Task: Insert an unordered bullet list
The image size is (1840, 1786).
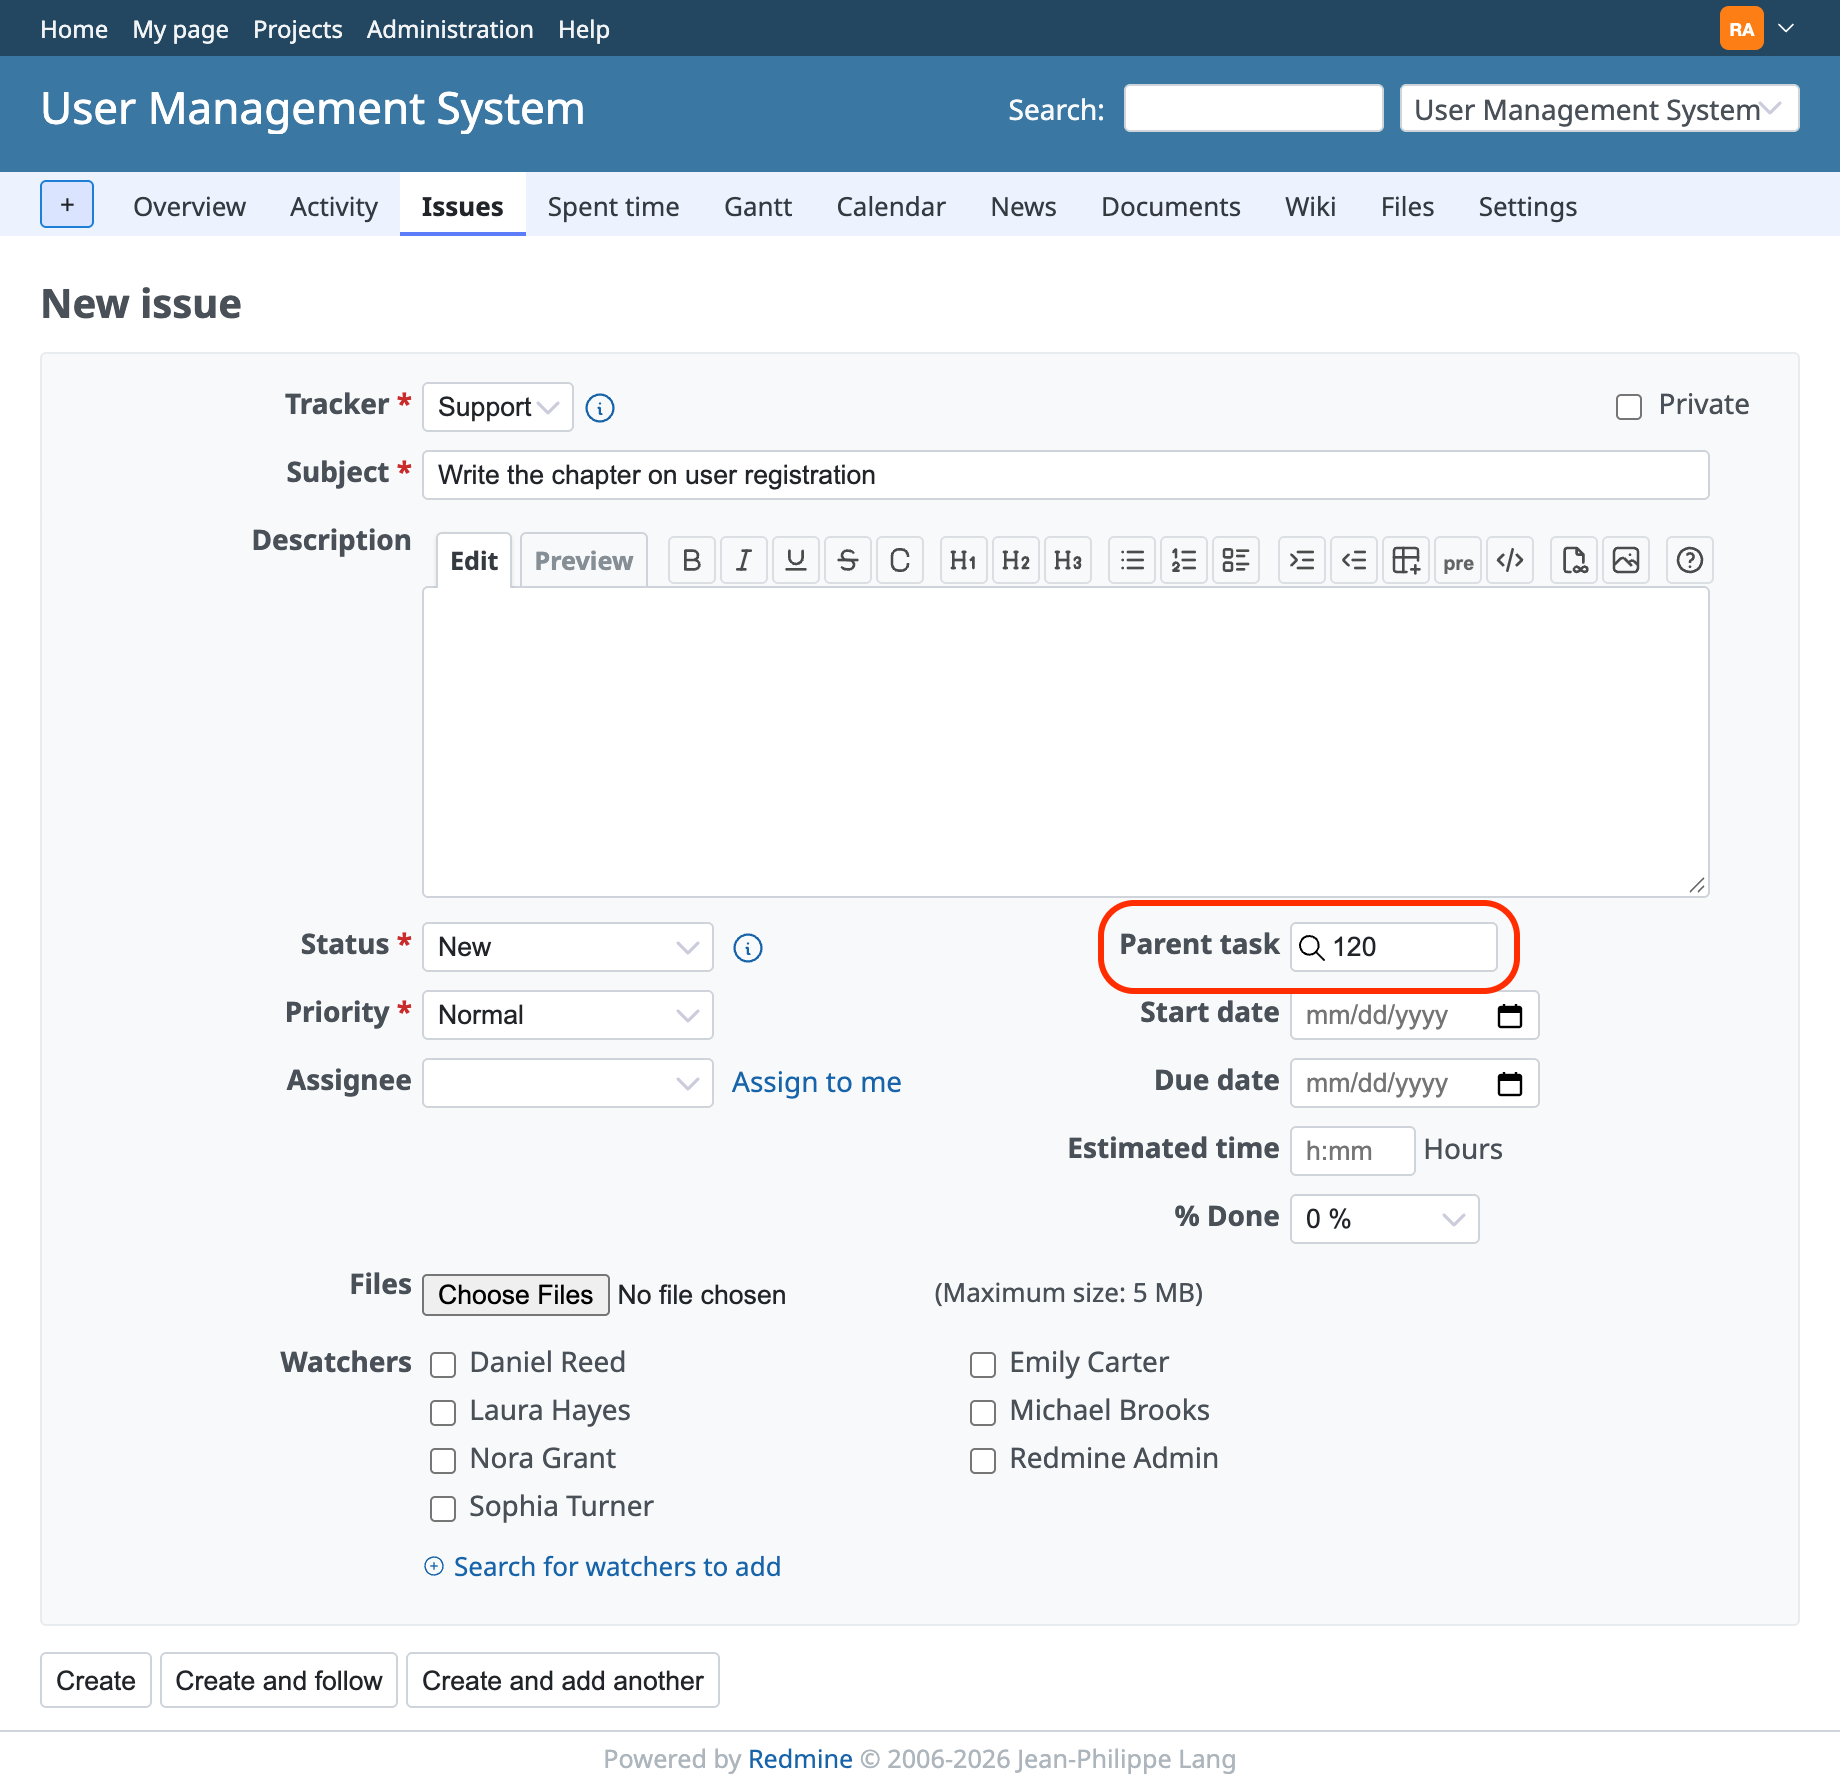Action: pyautogui.click(x=1132, y=560)
